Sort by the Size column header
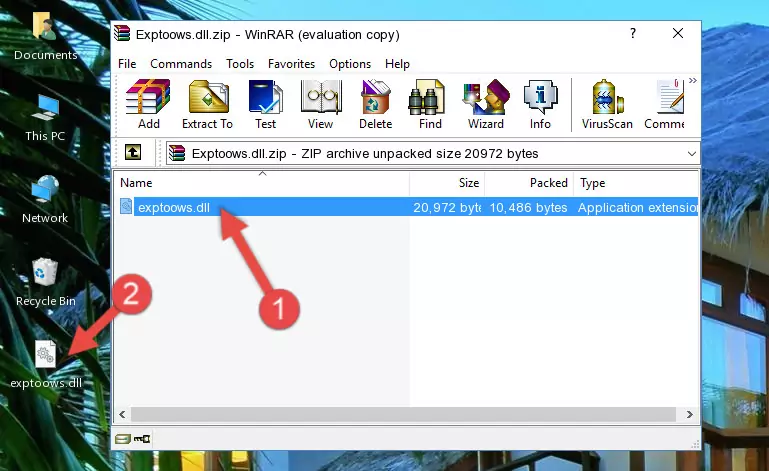The height and width of the screenshot is (471, 769). click(447, 183)
